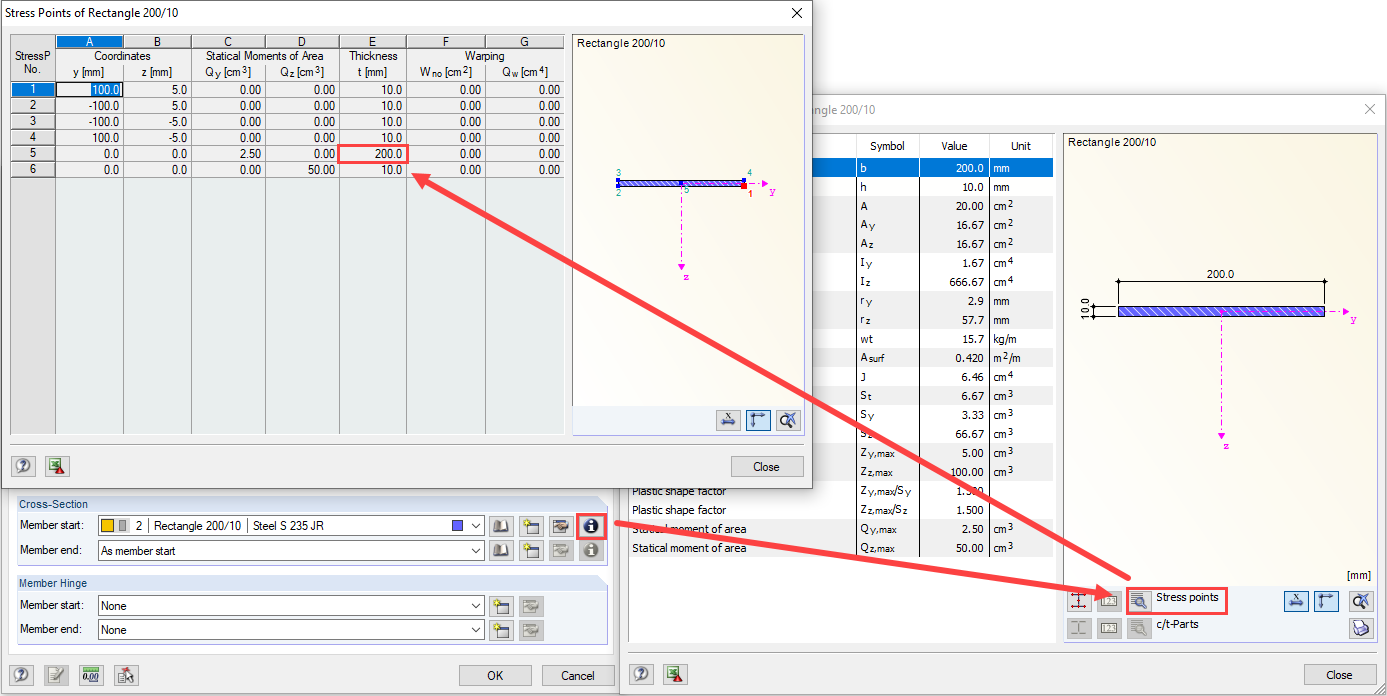Select column G header in stress table
The height and width of the screenshot is (696, 1387).
pos(525,42)
